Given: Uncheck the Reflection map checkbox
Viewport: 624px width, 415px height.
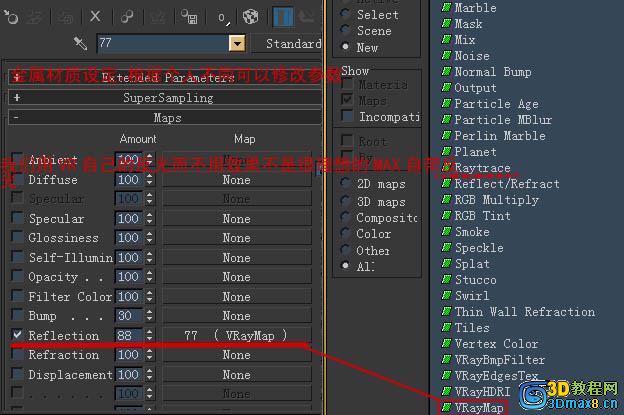Looking at the screenshot, I should [17, 335].
